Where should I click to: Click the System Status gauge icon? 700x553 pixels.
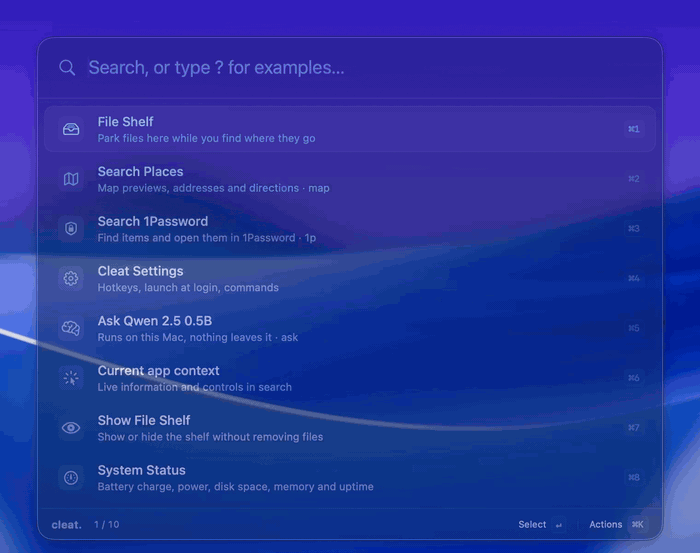71,478
